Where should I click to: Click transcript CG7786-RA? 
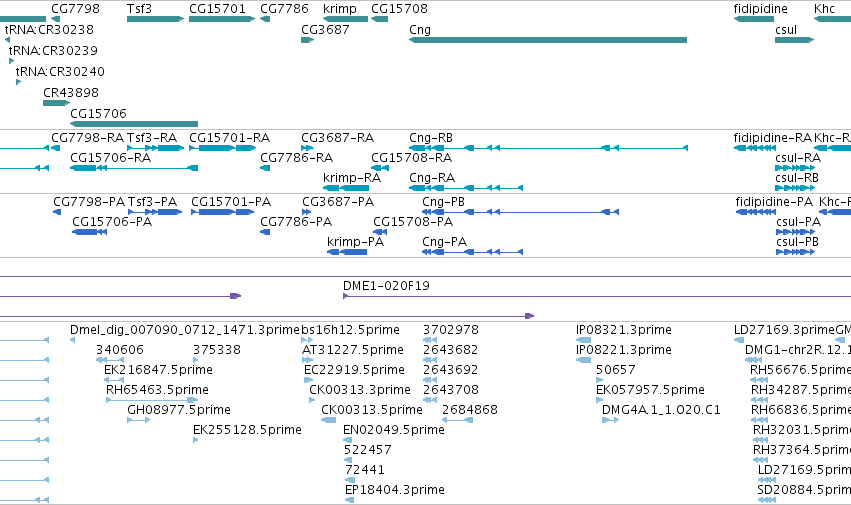pyautogui.click(x=265, y=168)
